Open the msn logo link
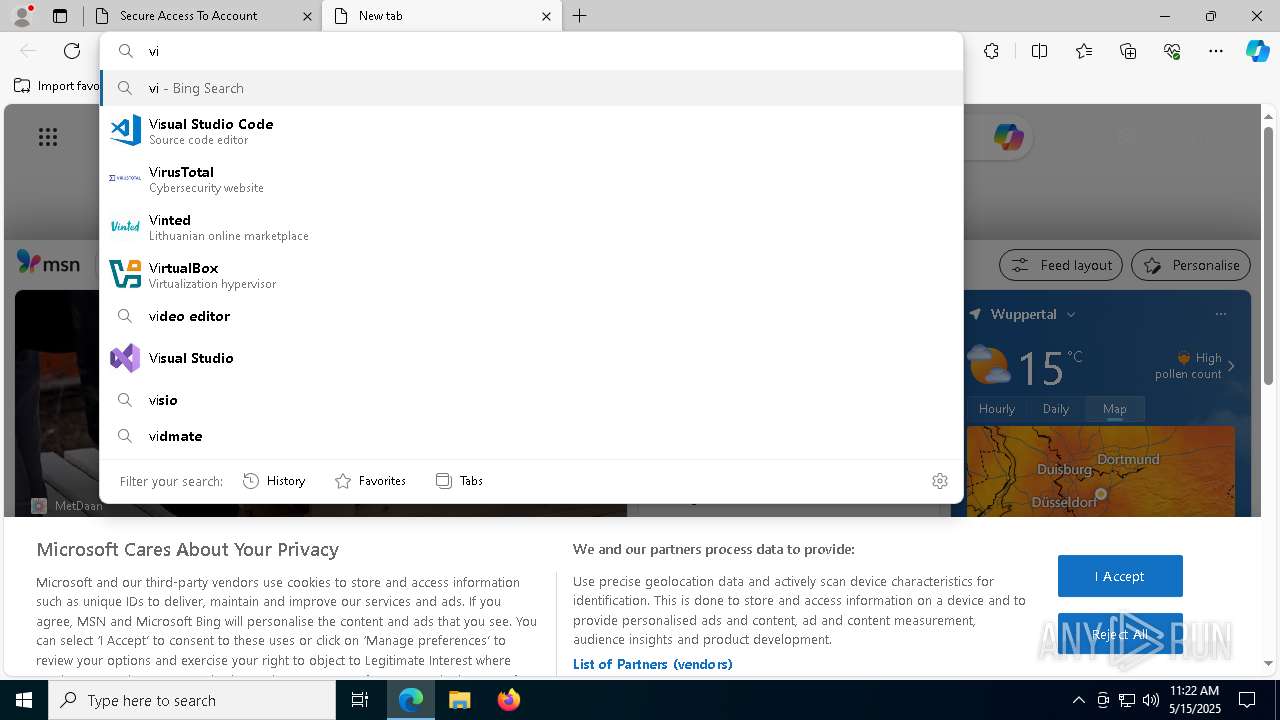 point(48,263)
